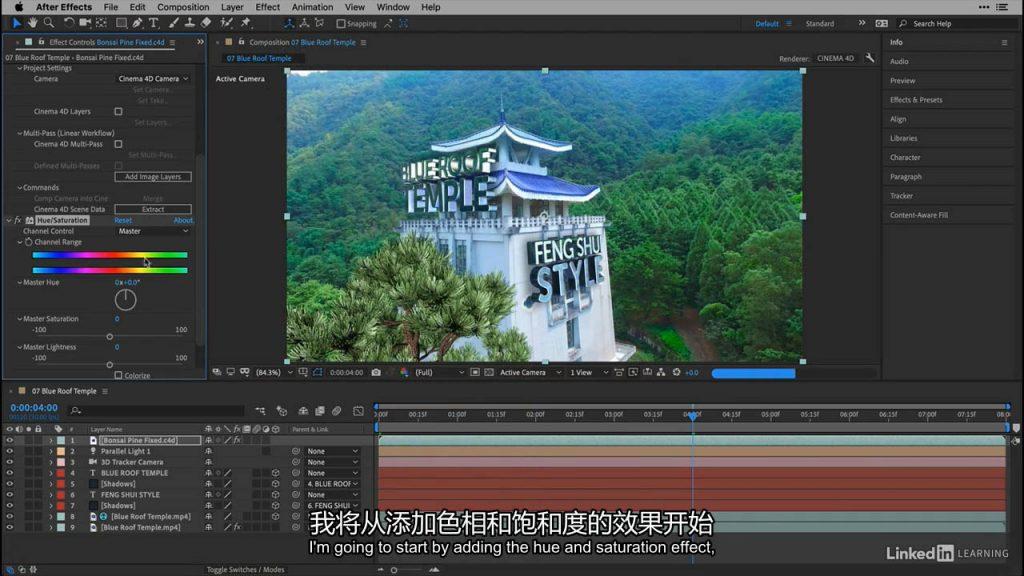Click the Local Axis Mode icon

(x=289, y=24)
